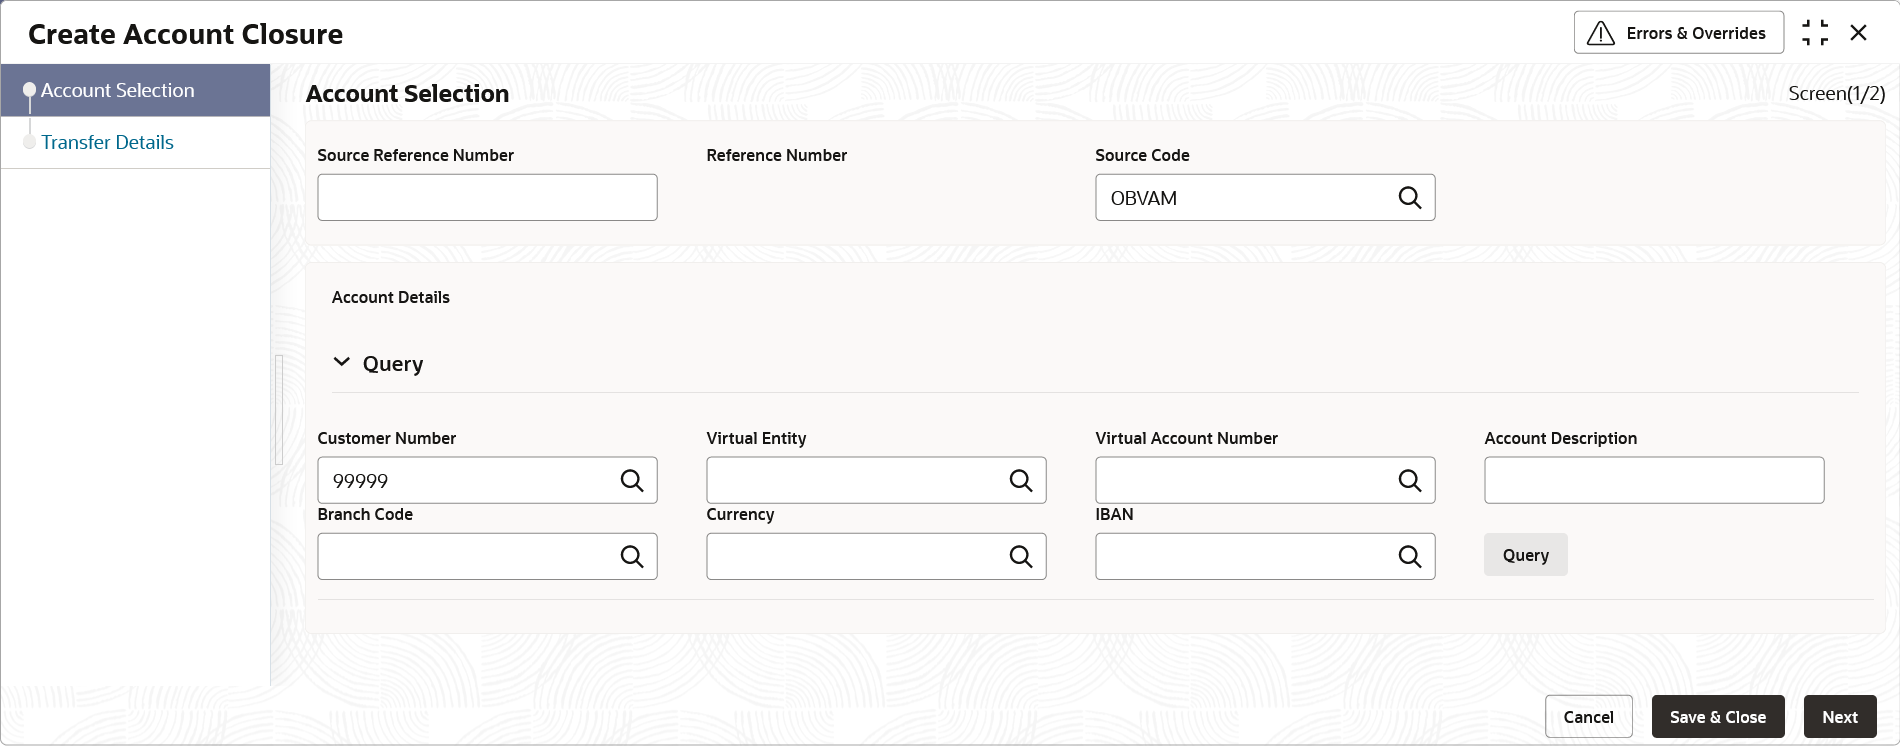1900x746 pixels.
Task: Open the Currency lookup magnifier icon
Action: 1020,557
